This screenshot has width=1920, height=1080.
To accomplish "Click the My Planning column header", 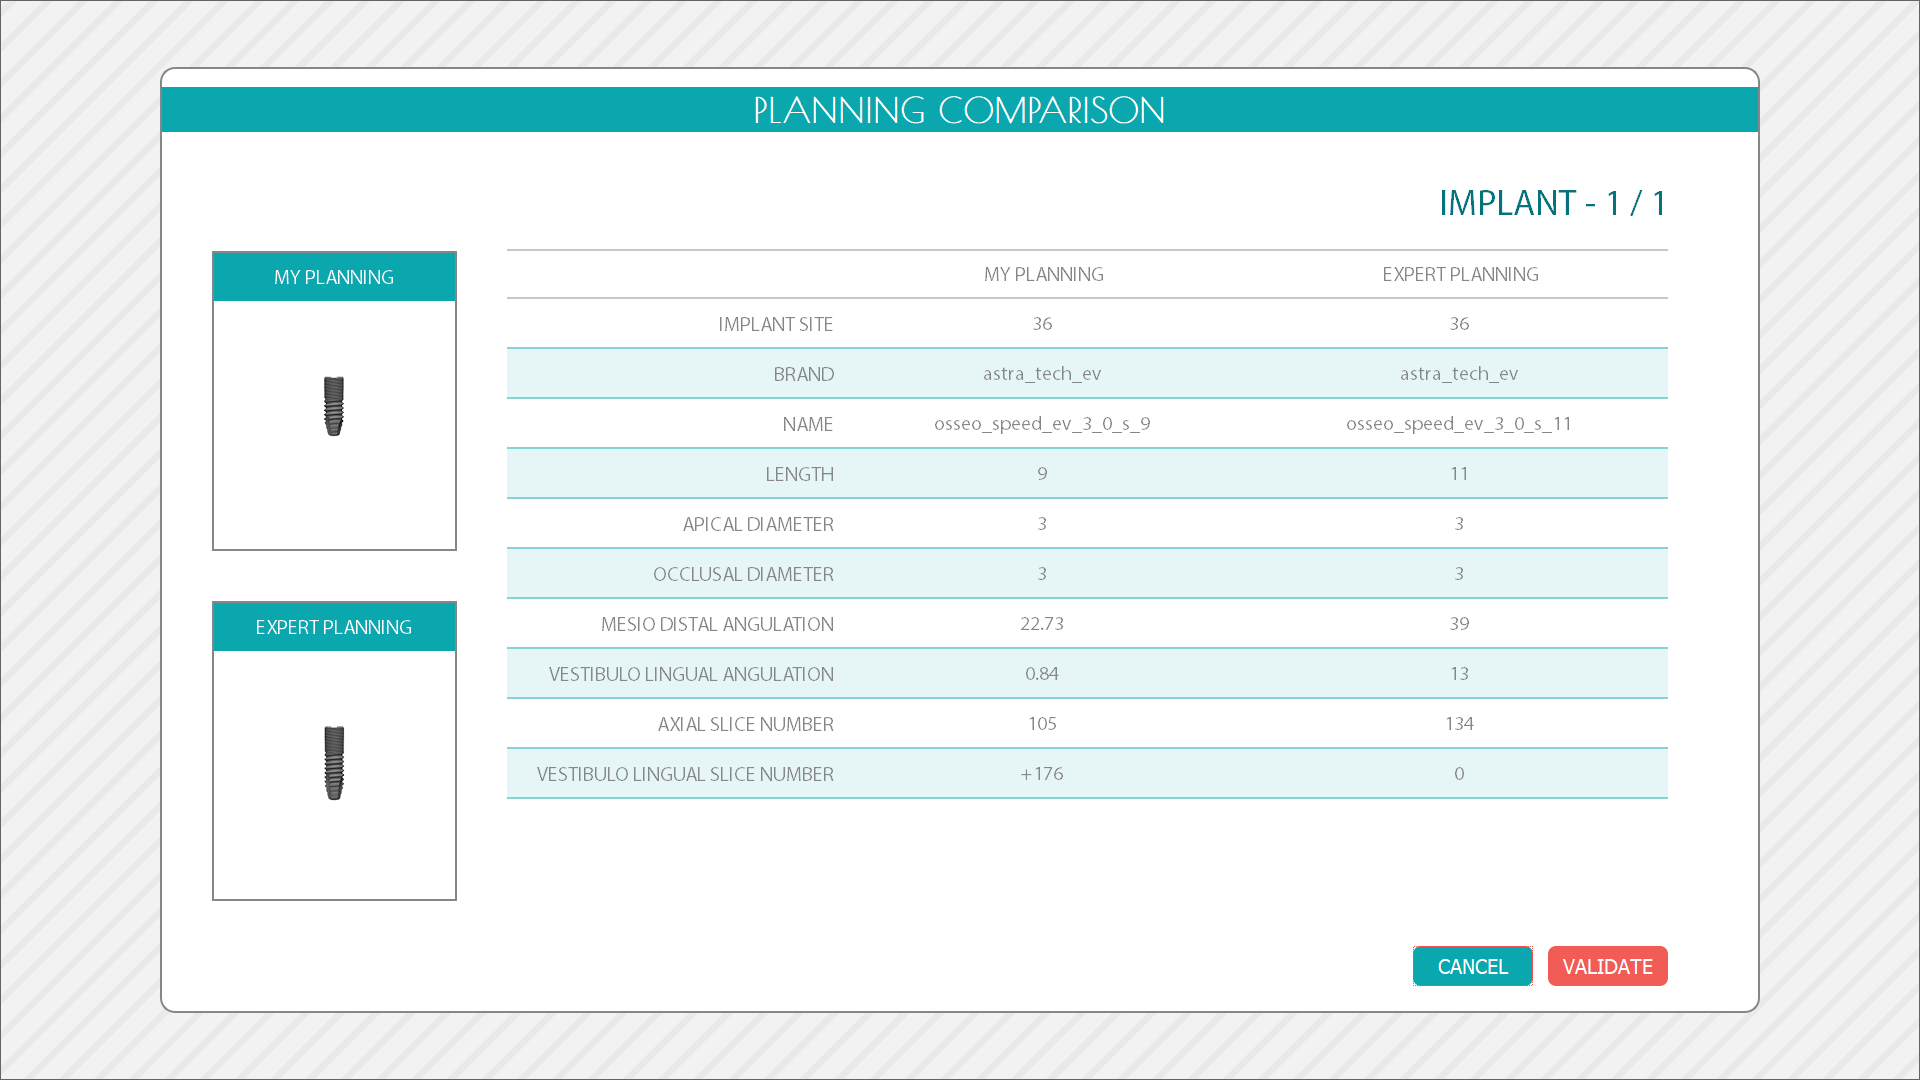I will 1043,274.
